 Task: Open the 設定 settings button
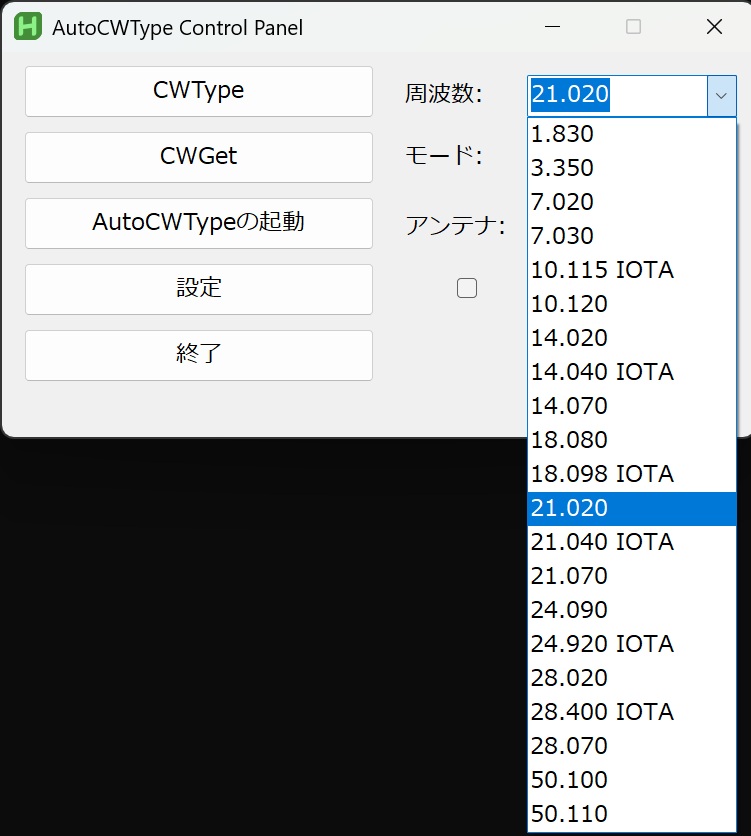click(x=199, y=290)
